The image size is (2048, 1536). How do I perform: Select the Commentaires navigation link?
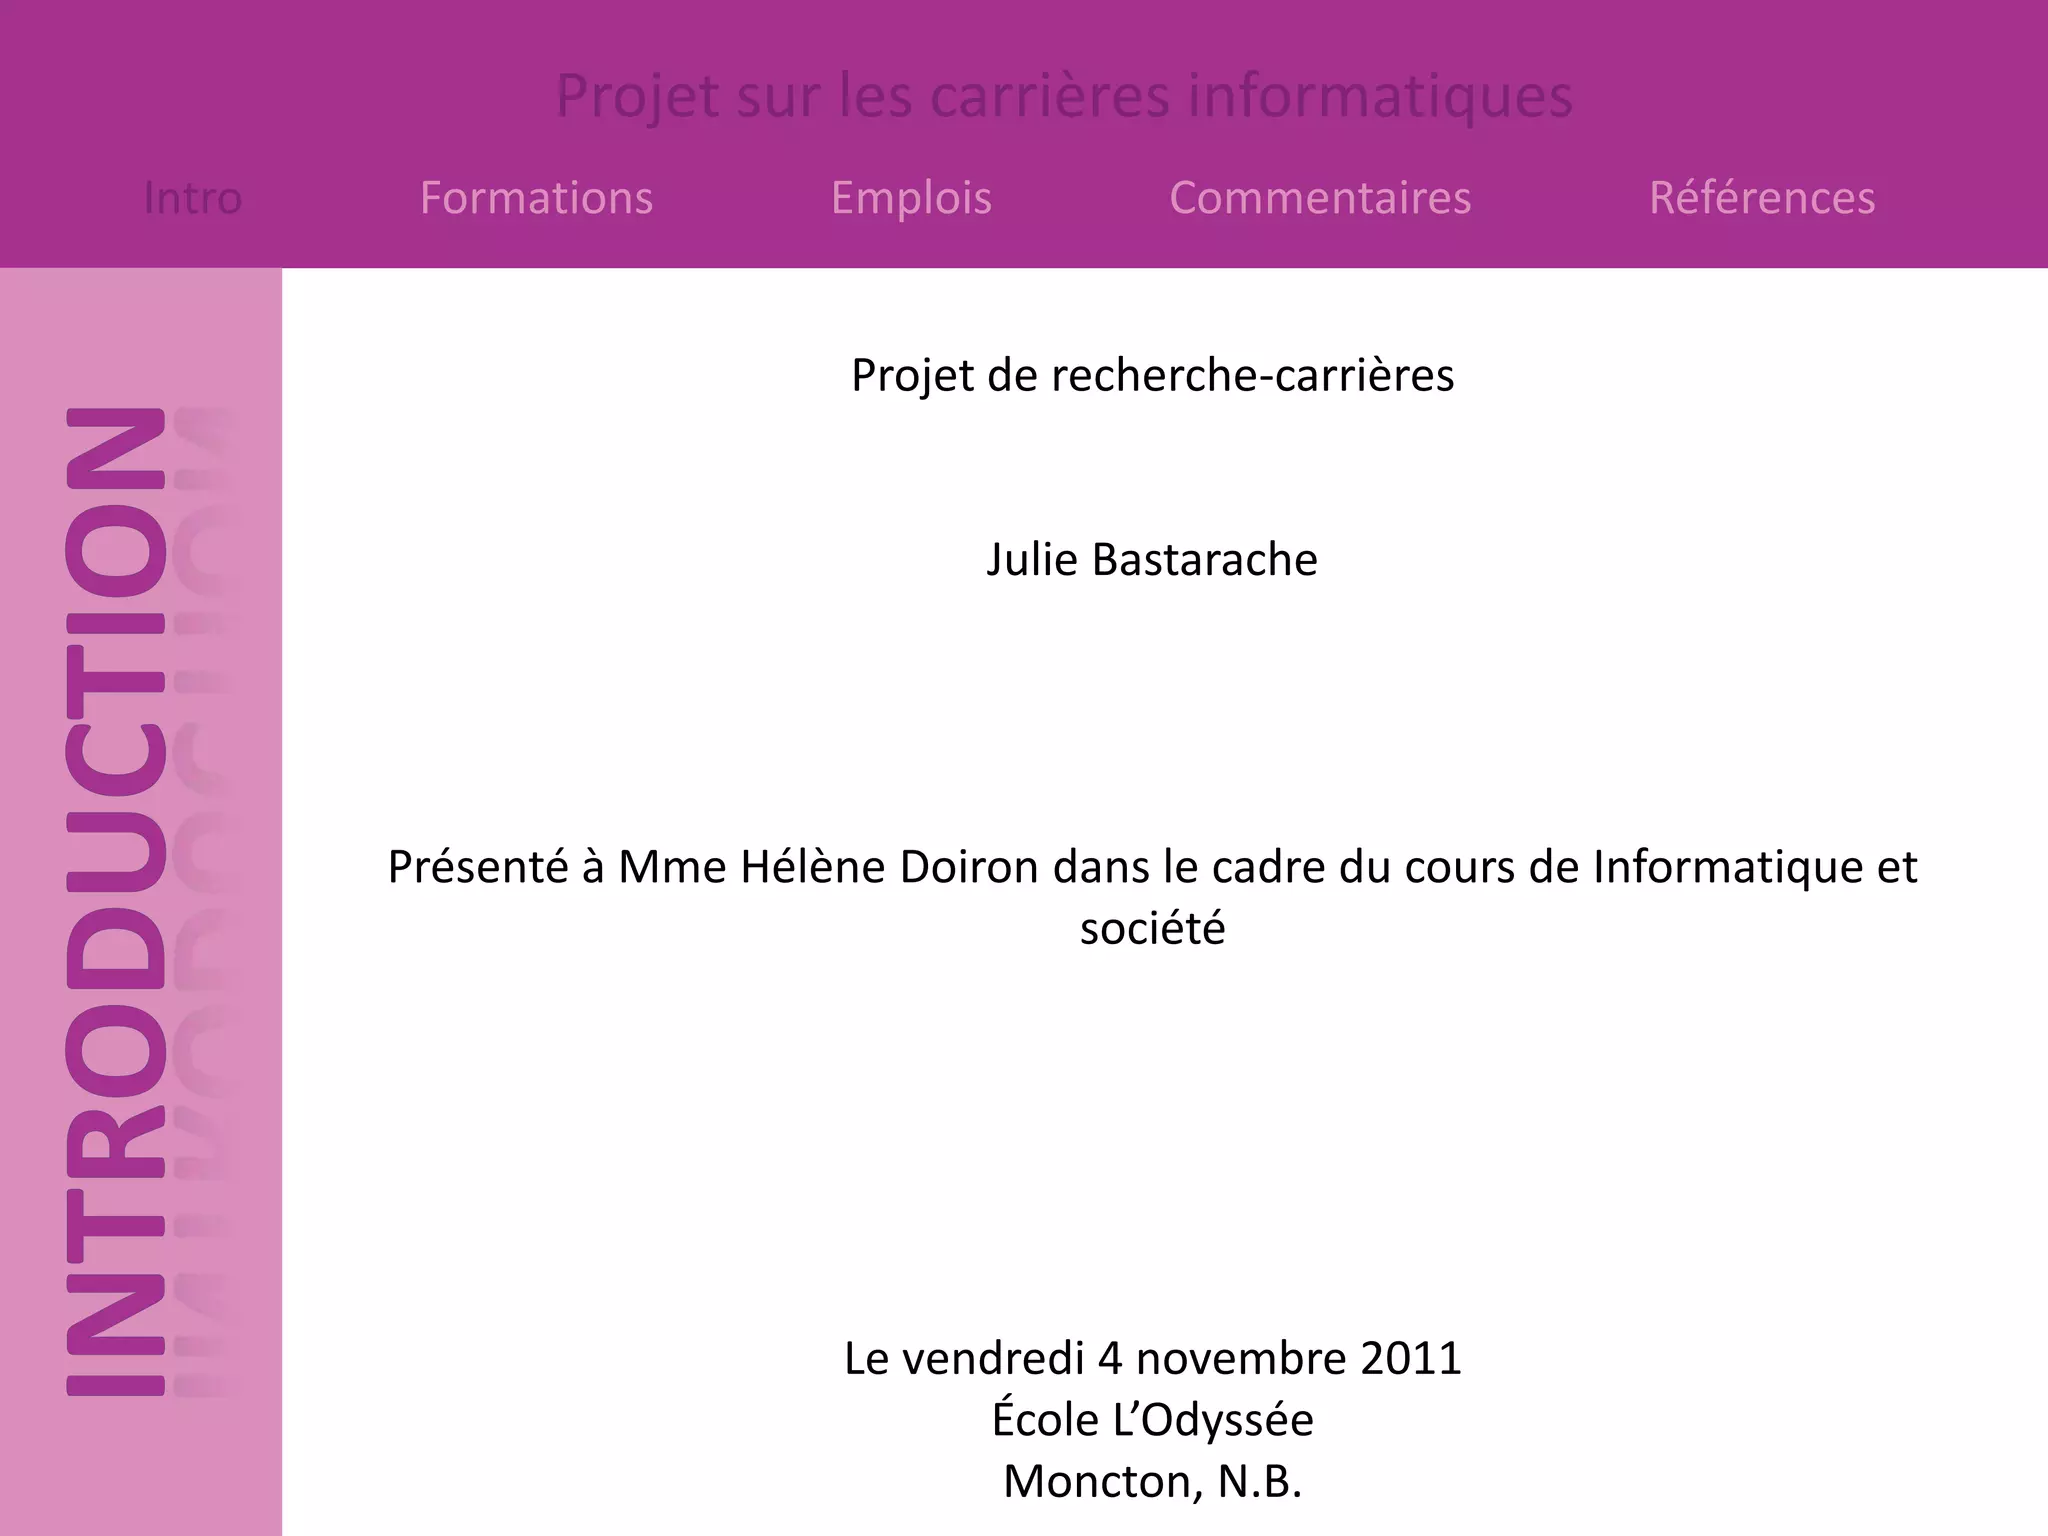pyautogui.click(x=1320, y=198)
